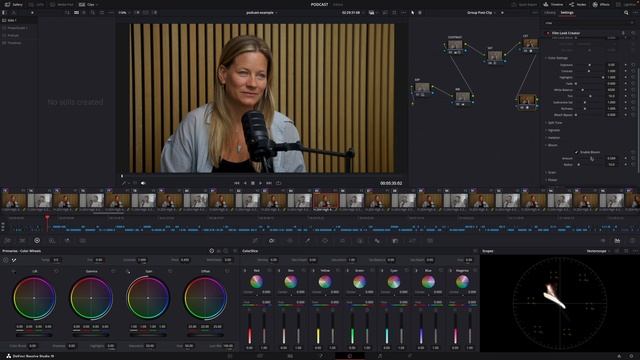Toggle the Effects panel button

click(601, 4)
